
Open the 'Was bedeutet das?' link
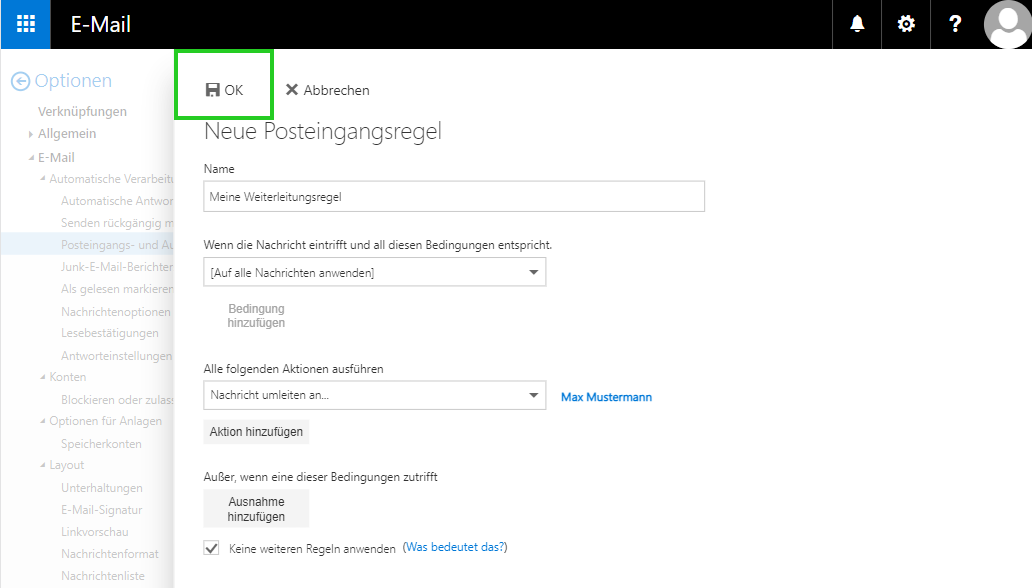(455, 547)
